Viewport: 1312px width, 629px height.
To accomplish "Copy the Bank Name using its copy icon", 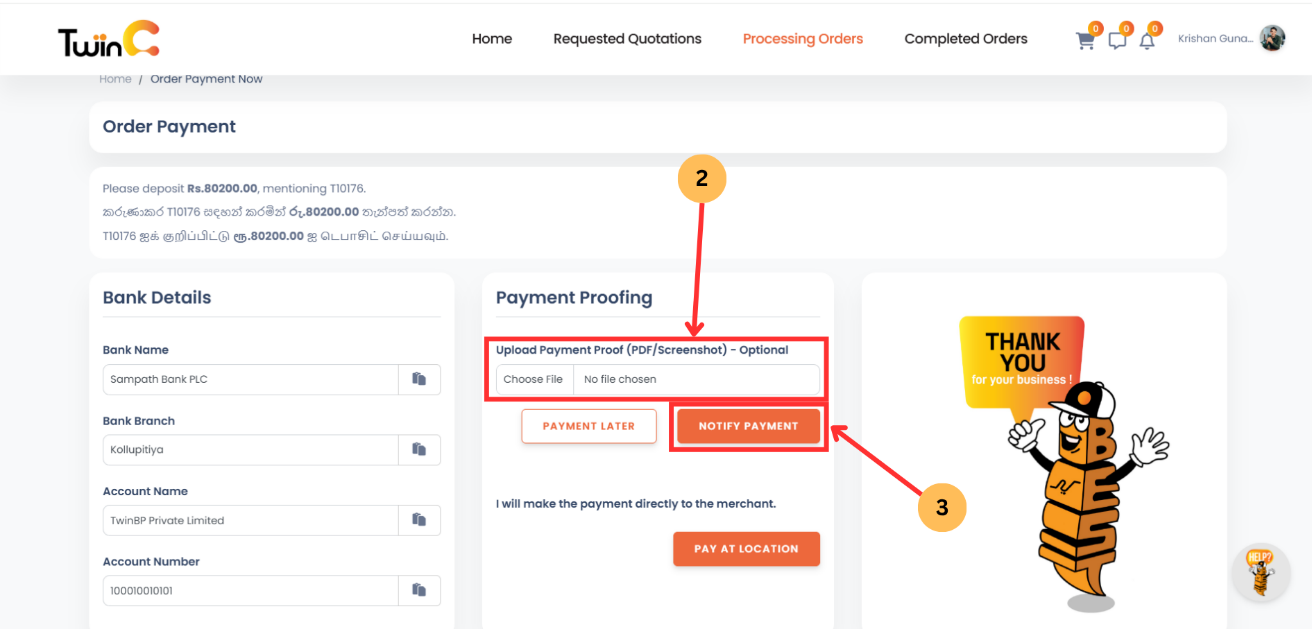I will click(419, 379).
